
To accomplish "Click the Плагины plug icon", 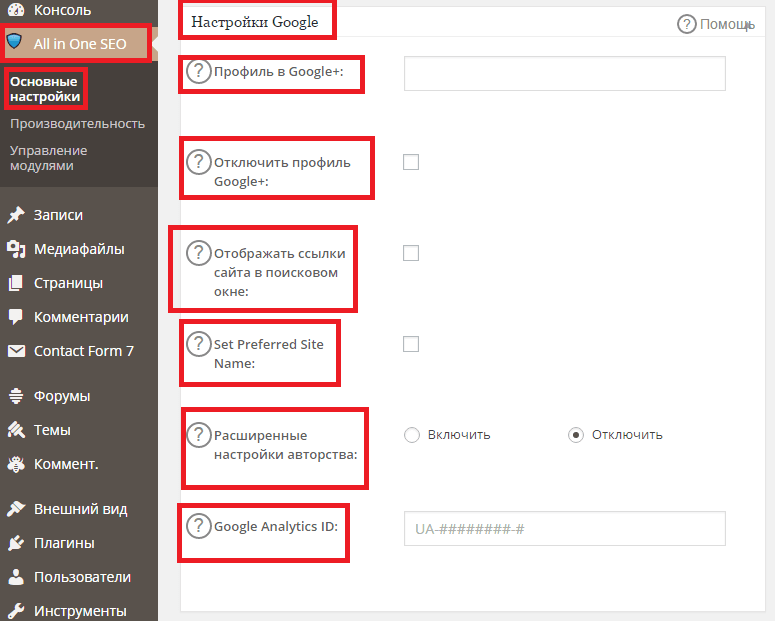I will pos(16,543).
